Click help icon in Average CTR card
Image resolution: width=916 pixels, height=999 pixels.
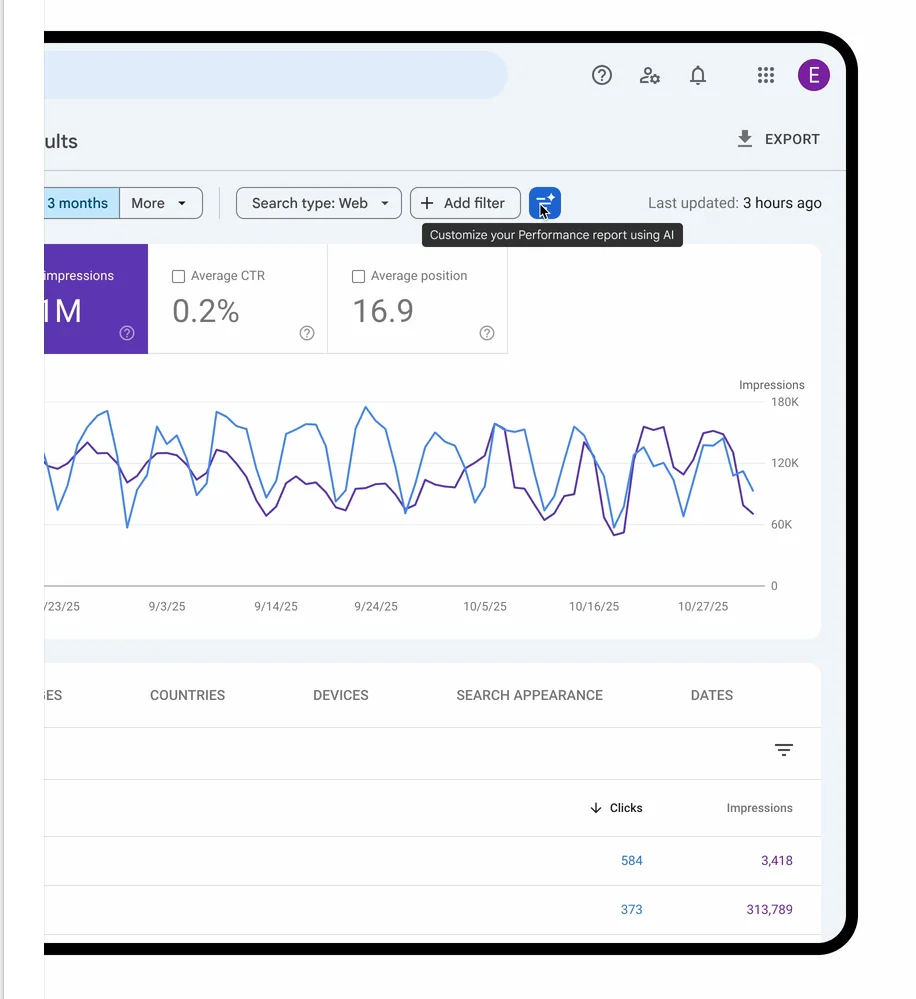307,333
